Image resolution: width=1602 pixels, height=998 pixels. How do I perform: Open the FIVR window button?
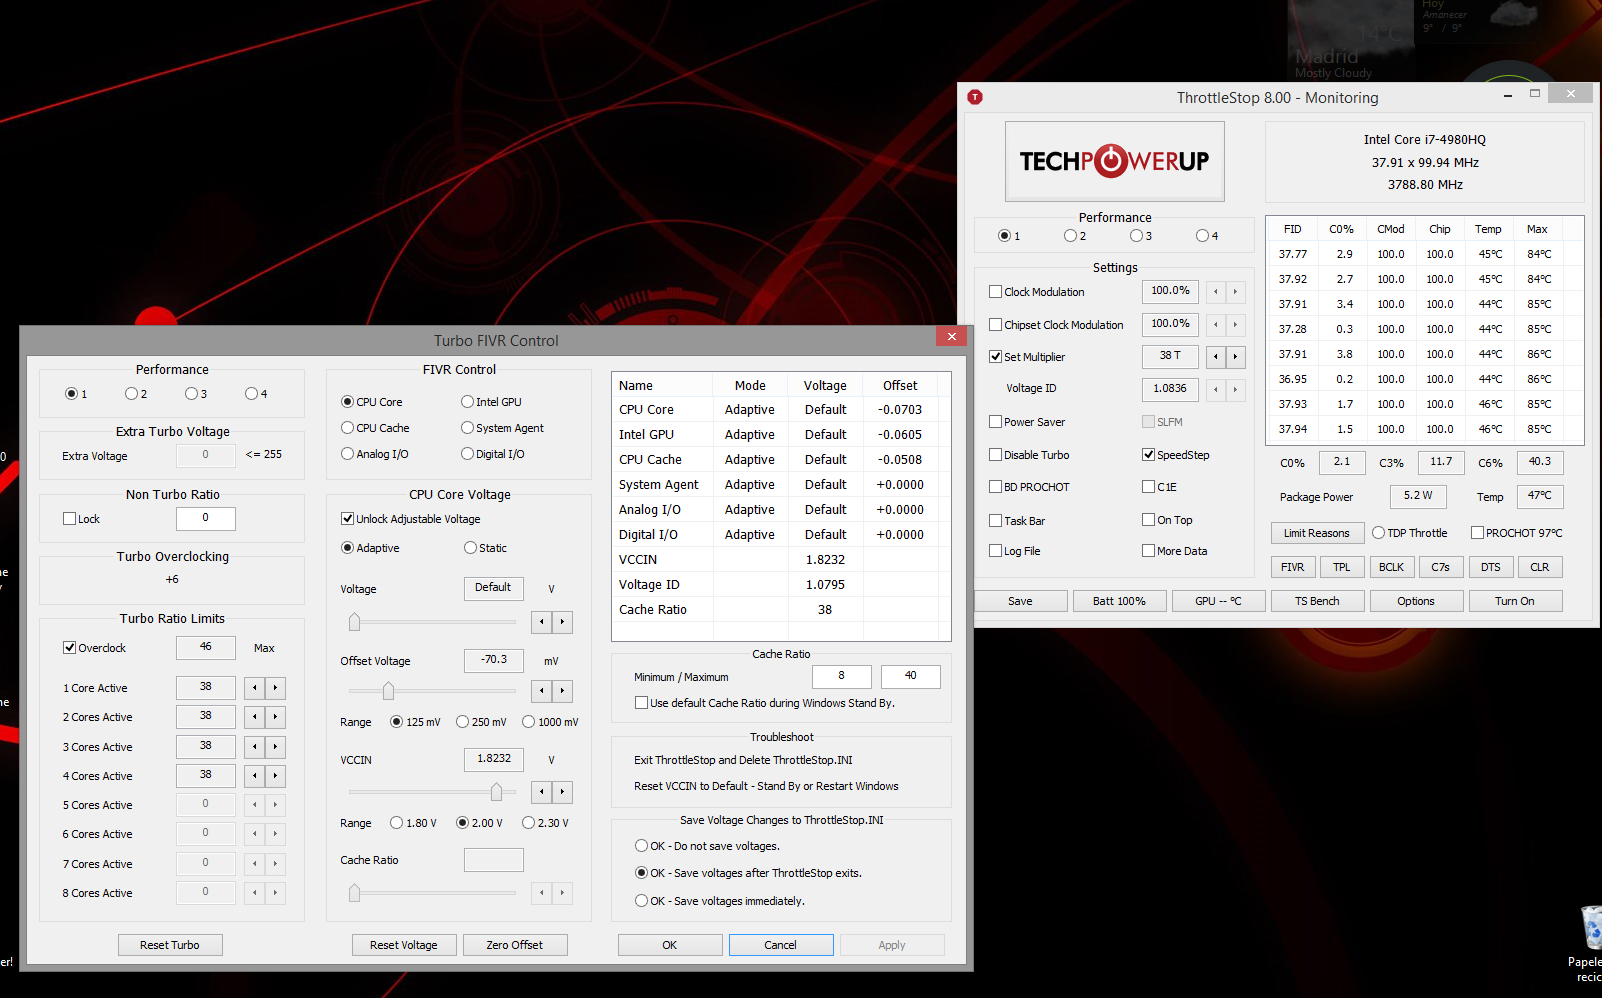click(x=1292, y=567)
